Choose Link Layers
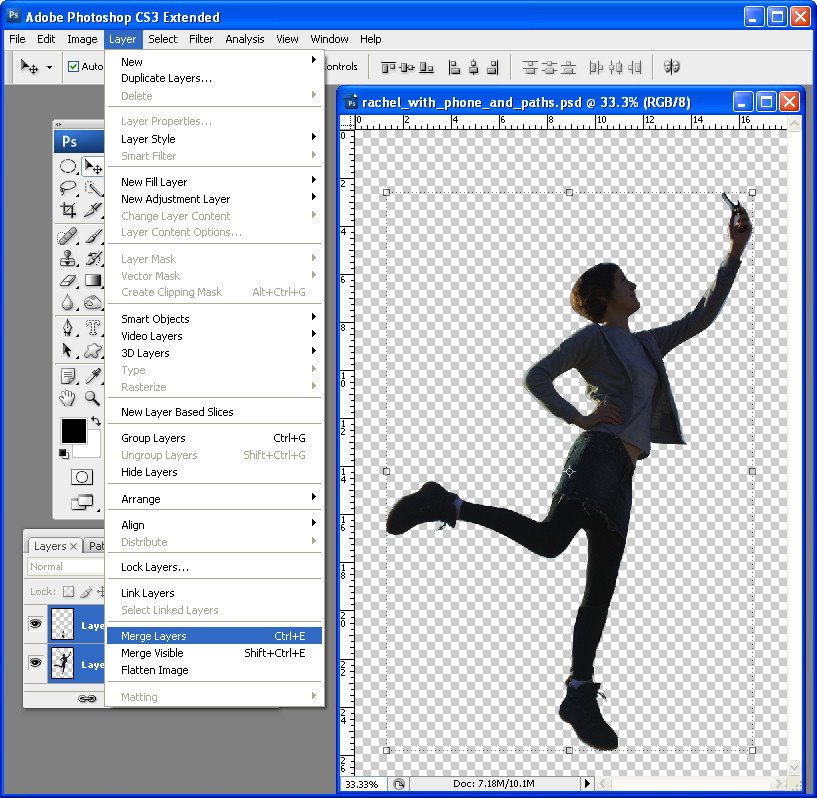The width and height of the screenshot is (817, 798). tap(215, 593)
